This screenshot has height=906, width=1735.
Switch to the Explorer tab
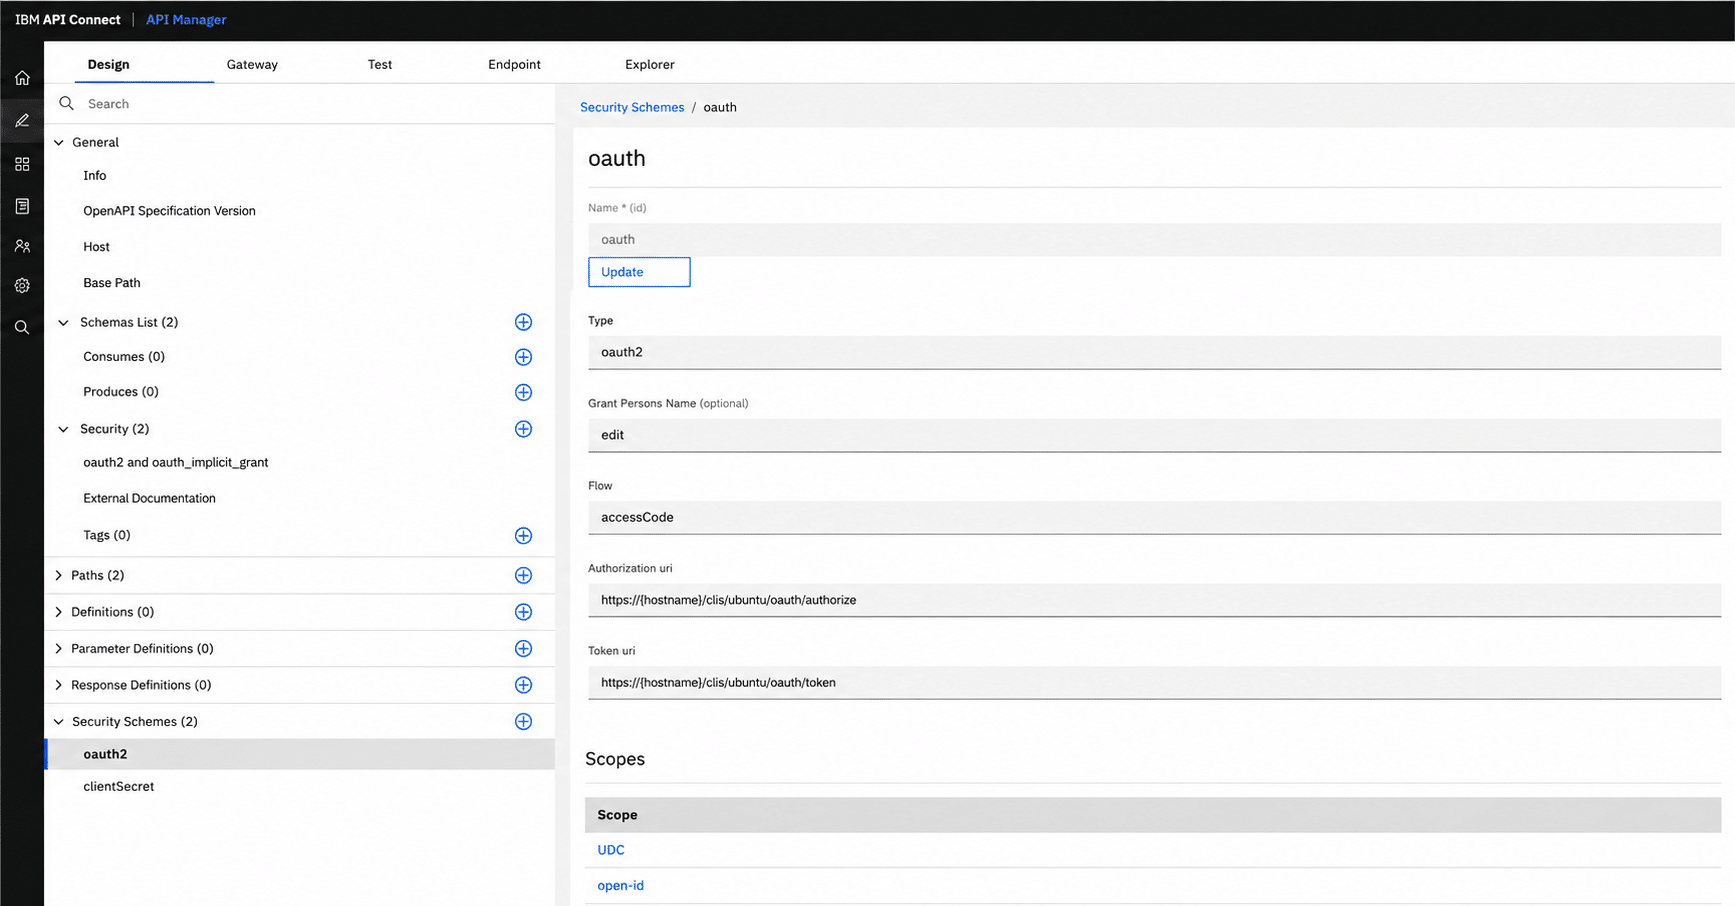650,64
